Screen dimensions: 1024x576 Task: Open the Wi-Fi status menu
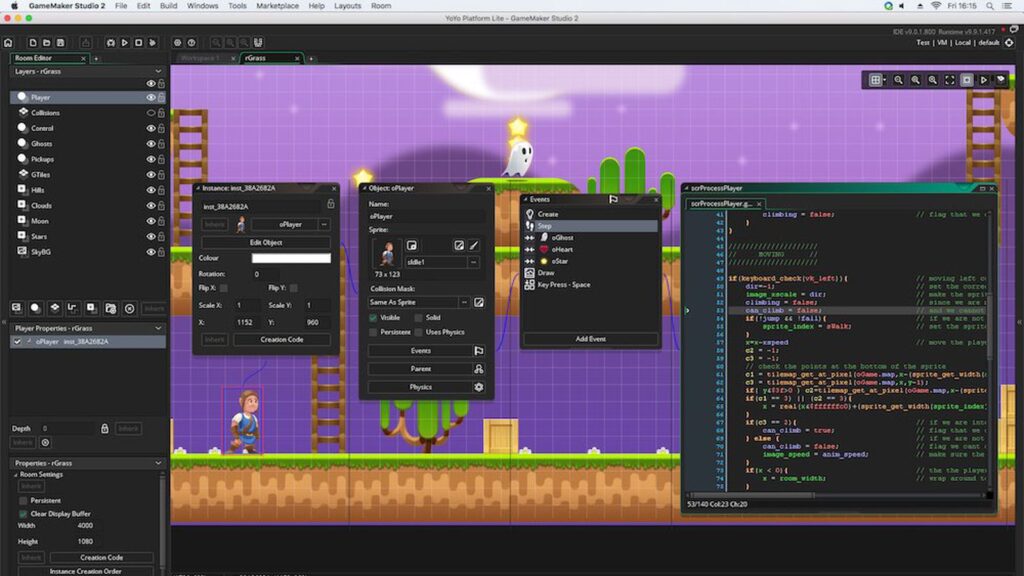[936, 6]
